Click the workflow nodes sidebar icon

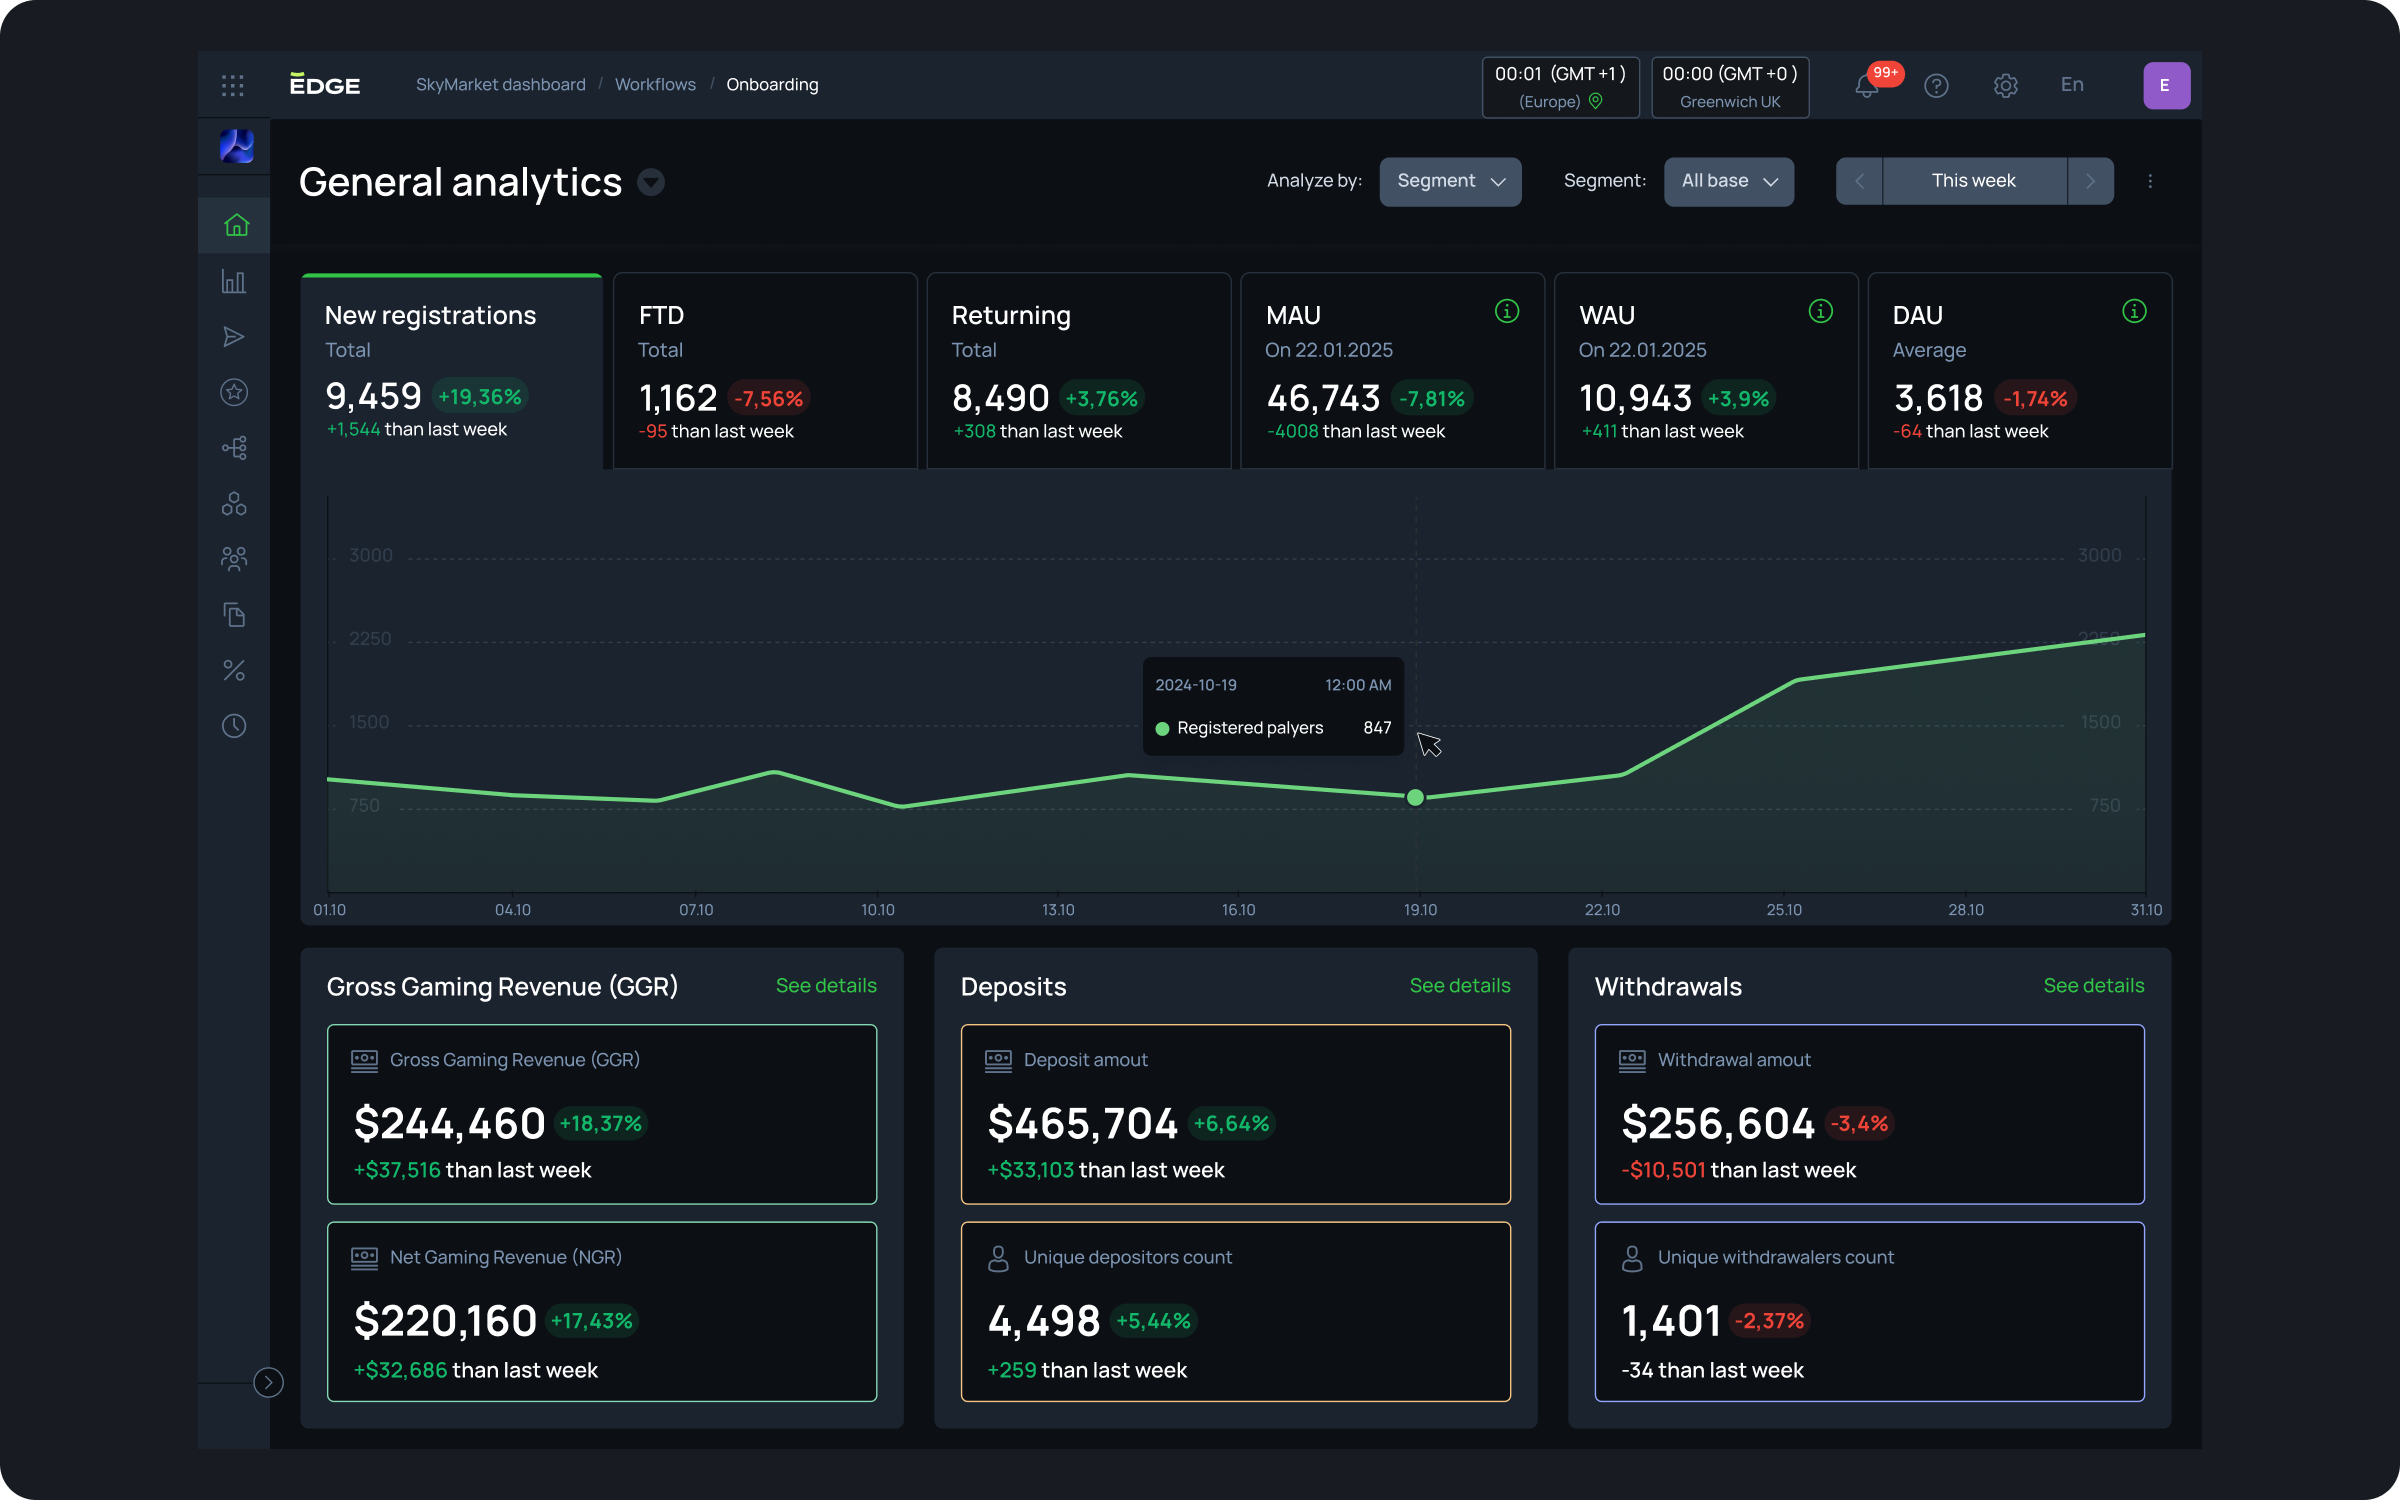click(x=234, y=448)
